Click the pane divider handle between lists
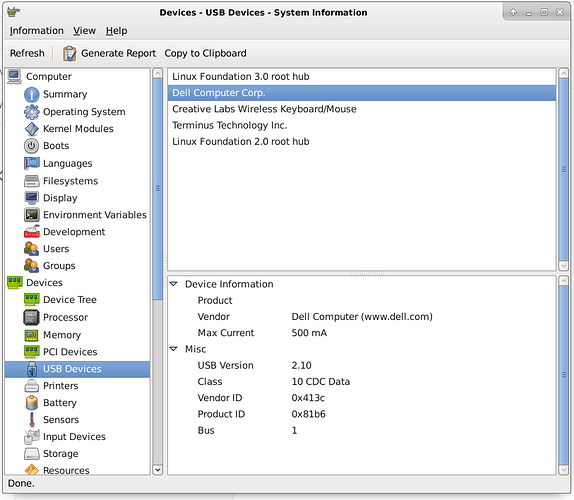574x500 pixels. coord(368,273)
